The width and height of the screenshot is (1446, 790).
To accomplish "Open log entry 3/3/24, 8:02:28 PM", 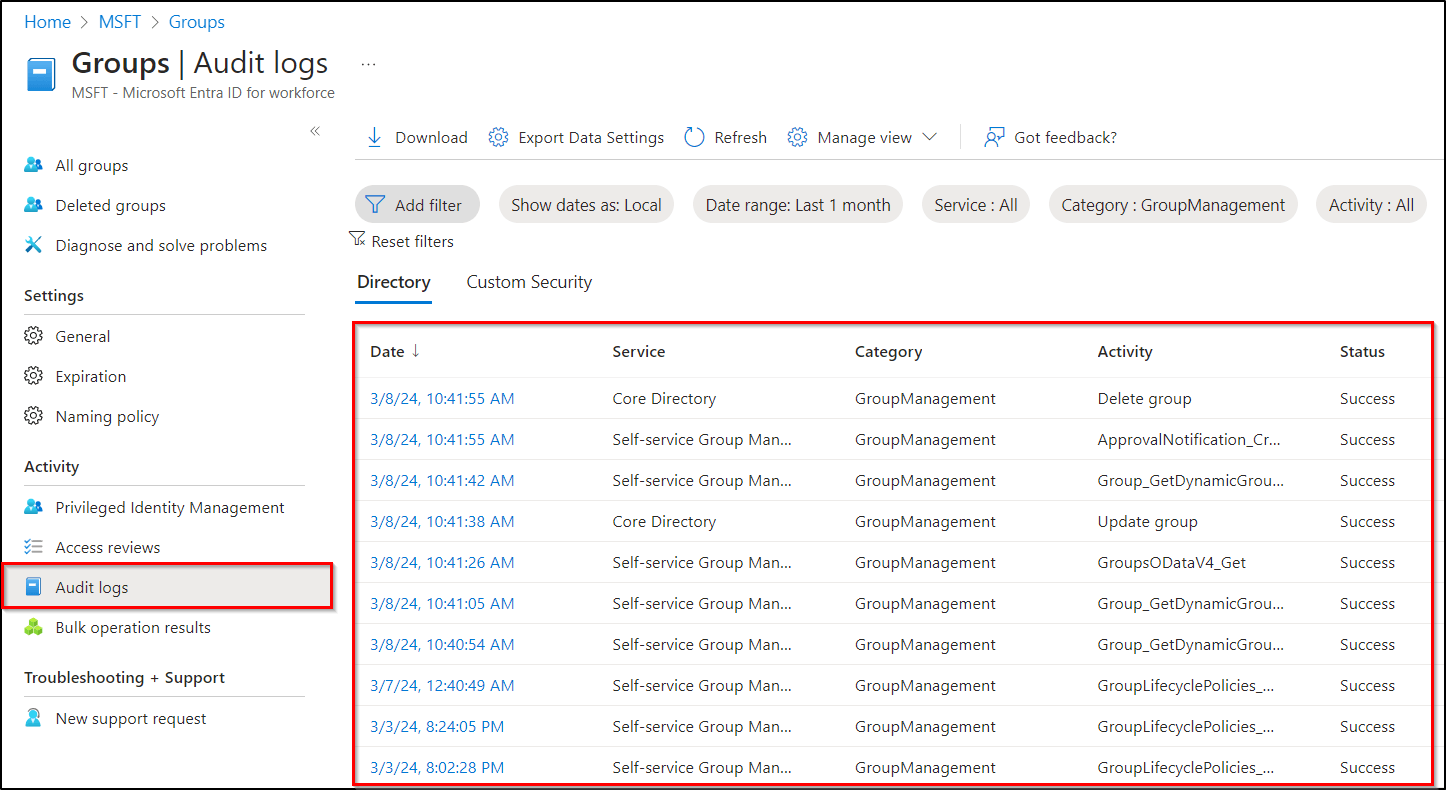I will click(x=437, y=767).
